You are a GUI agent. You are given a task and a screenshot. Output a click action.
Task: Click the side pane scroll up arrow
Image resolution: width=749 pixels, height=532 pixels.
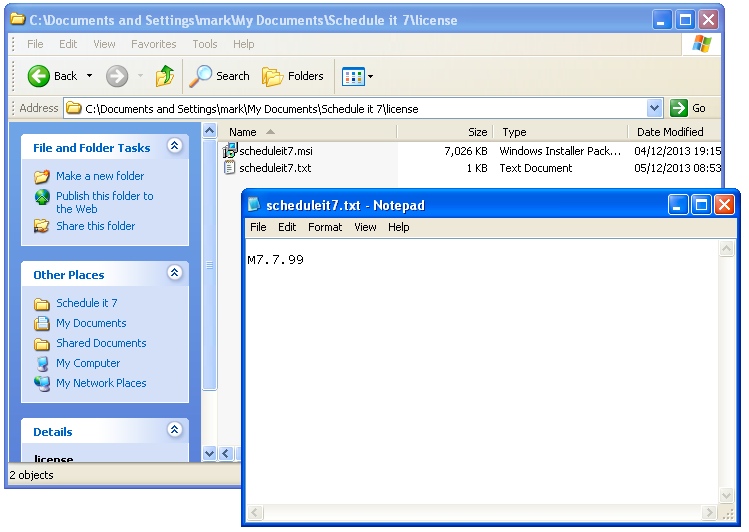(209, 130)
